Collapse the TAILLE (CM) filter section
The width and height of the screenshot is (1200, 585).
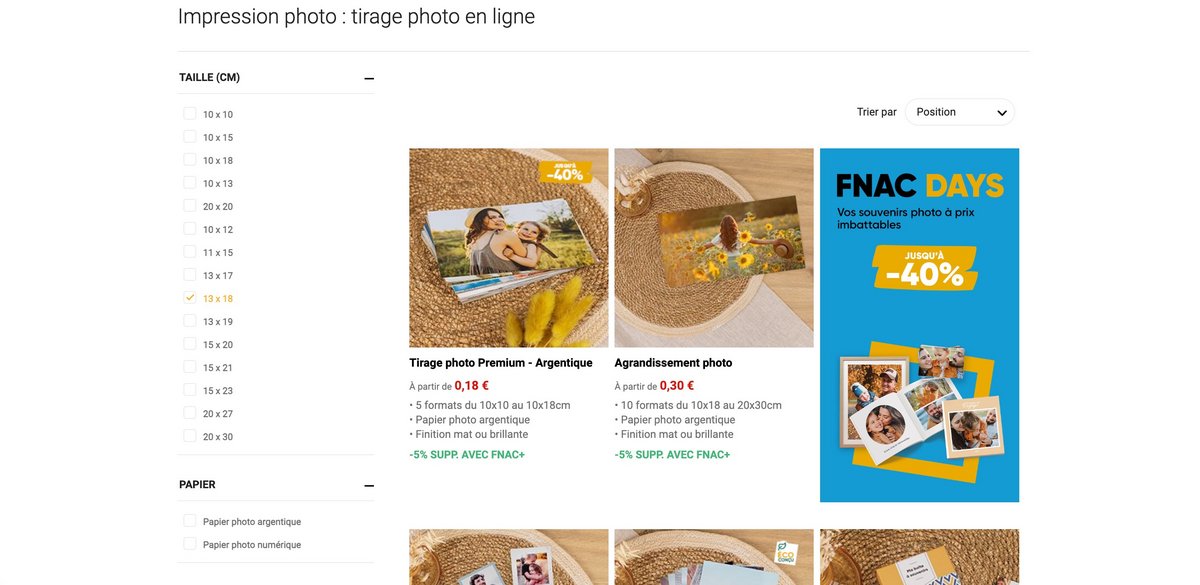pos(369,78)
